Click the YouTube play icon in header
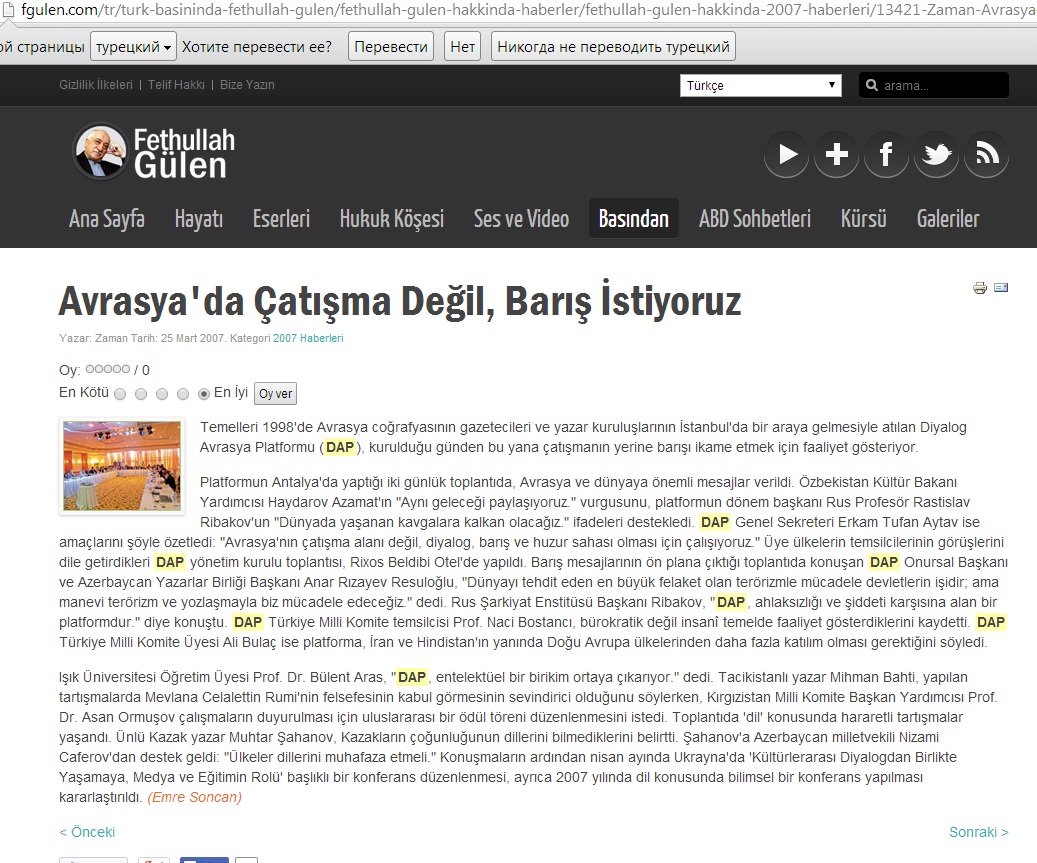The image size is (1037, 863). (x=787, y=154)
